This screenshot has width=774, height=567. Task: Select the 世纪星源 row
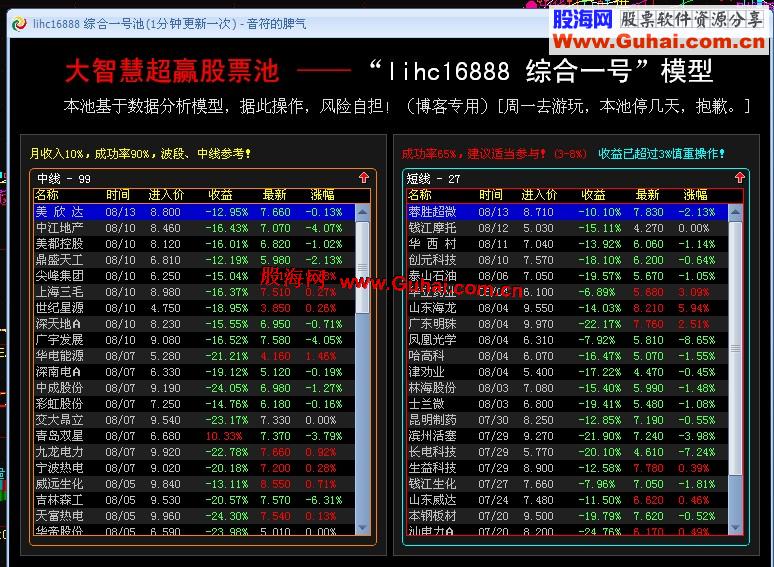pyautogui.click(x=194, y=308)
